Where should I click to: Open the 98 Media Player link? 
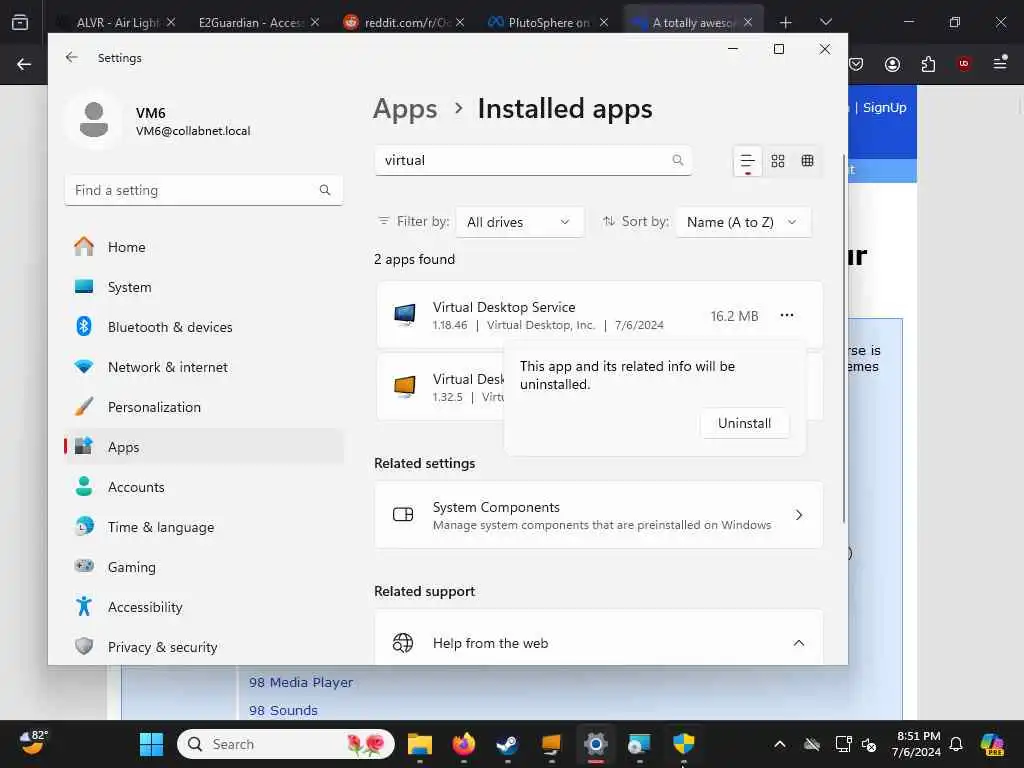300,682
